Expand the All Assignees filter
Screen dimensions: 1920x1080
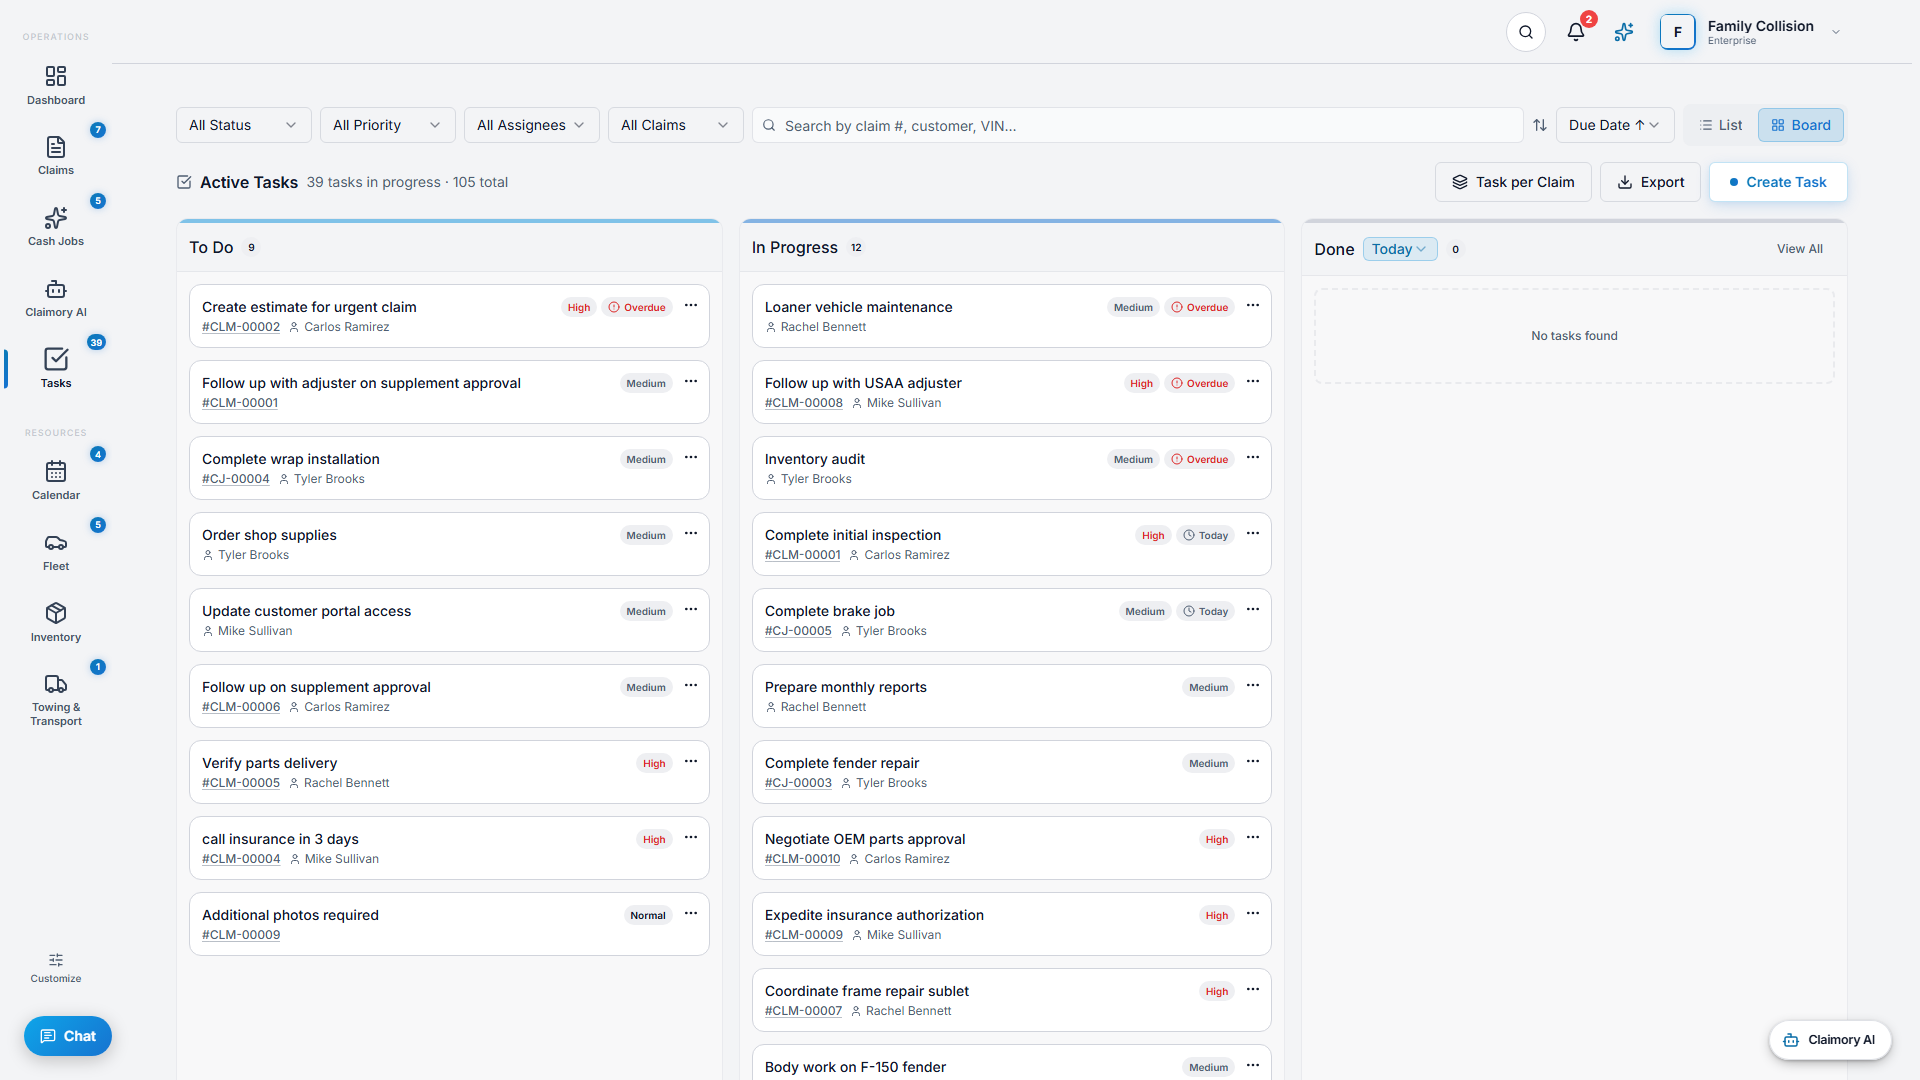(x=531, y=125)
